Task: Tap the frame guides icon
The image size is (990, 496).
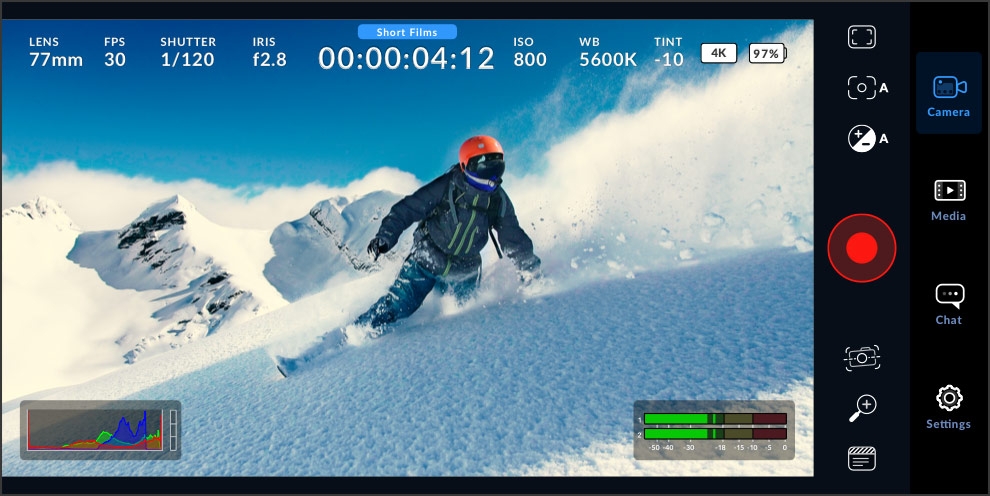Action: pos(861,38)
